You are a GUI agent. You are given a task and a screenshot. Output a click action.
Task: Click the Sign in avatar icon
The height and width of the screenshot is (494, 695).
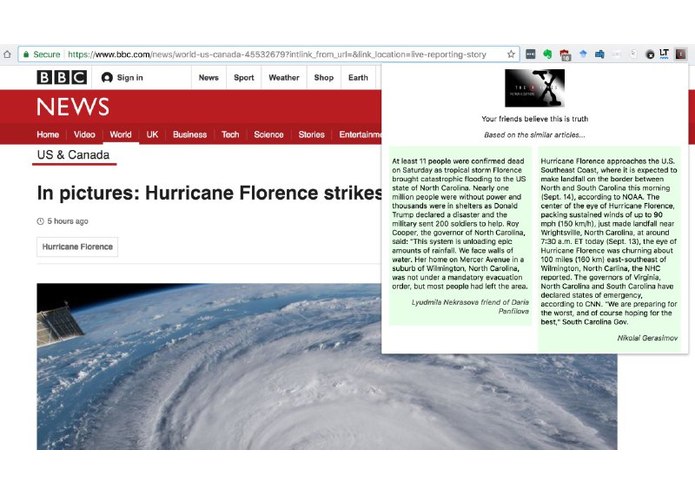coord(107,78)
